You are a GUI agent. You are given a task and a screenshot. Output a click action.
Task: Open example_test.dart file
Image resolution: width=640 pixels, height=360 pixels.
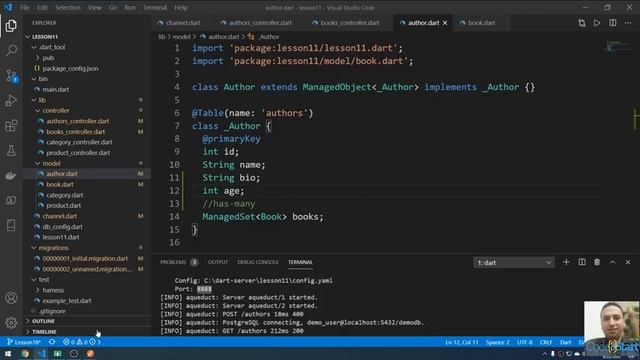pyautogui.click(x=67, y=301)
